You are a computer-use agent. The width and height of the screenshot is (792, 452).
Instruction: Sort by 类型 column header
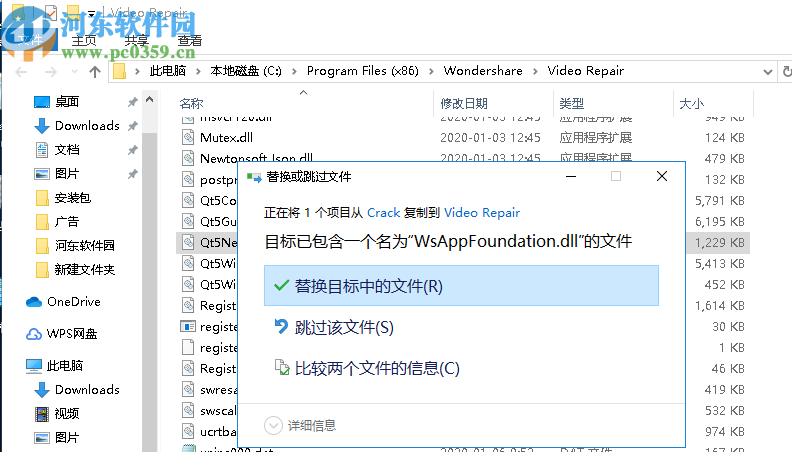[572, 104]
